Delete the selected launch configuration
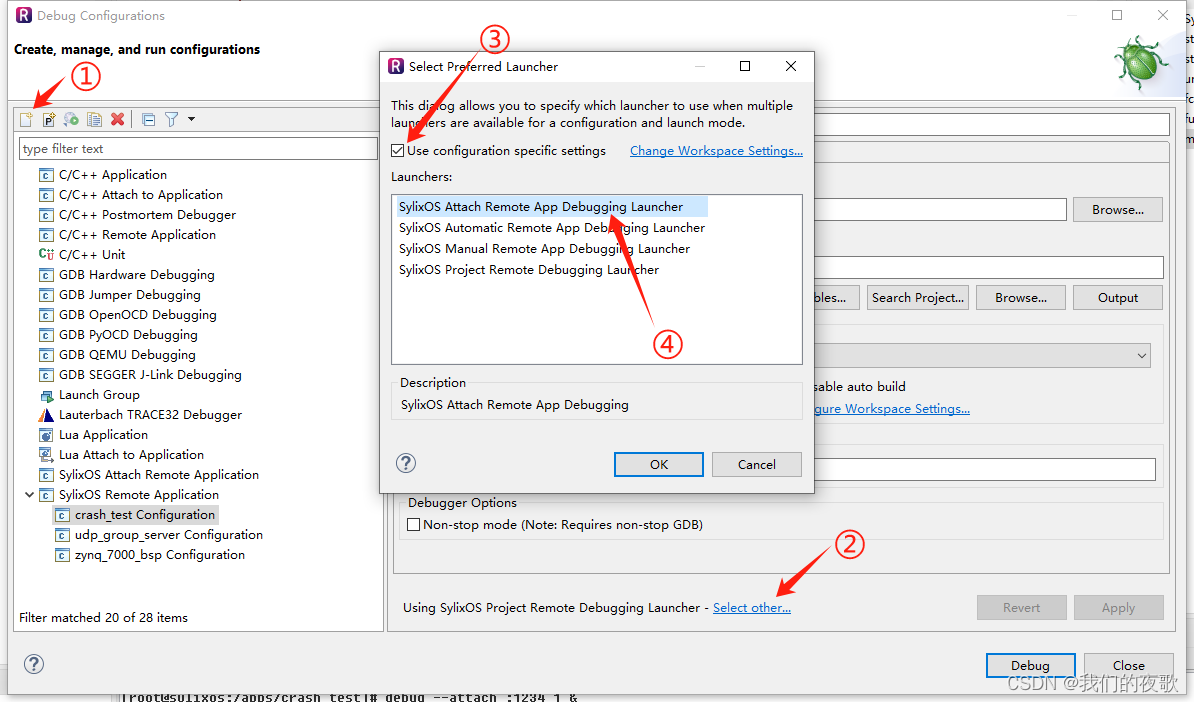Viewport: 1194px width, 702px height. point(117,119)
